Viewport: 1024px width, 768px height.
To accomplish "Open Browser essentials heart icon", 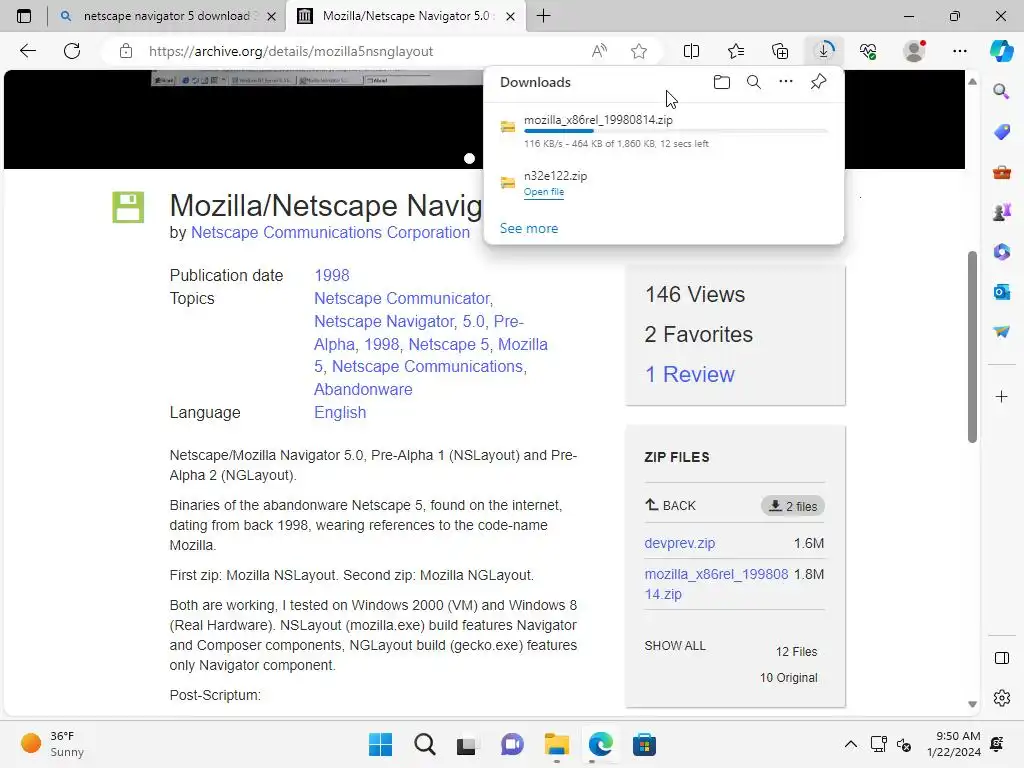I will [x=868, y=51].
